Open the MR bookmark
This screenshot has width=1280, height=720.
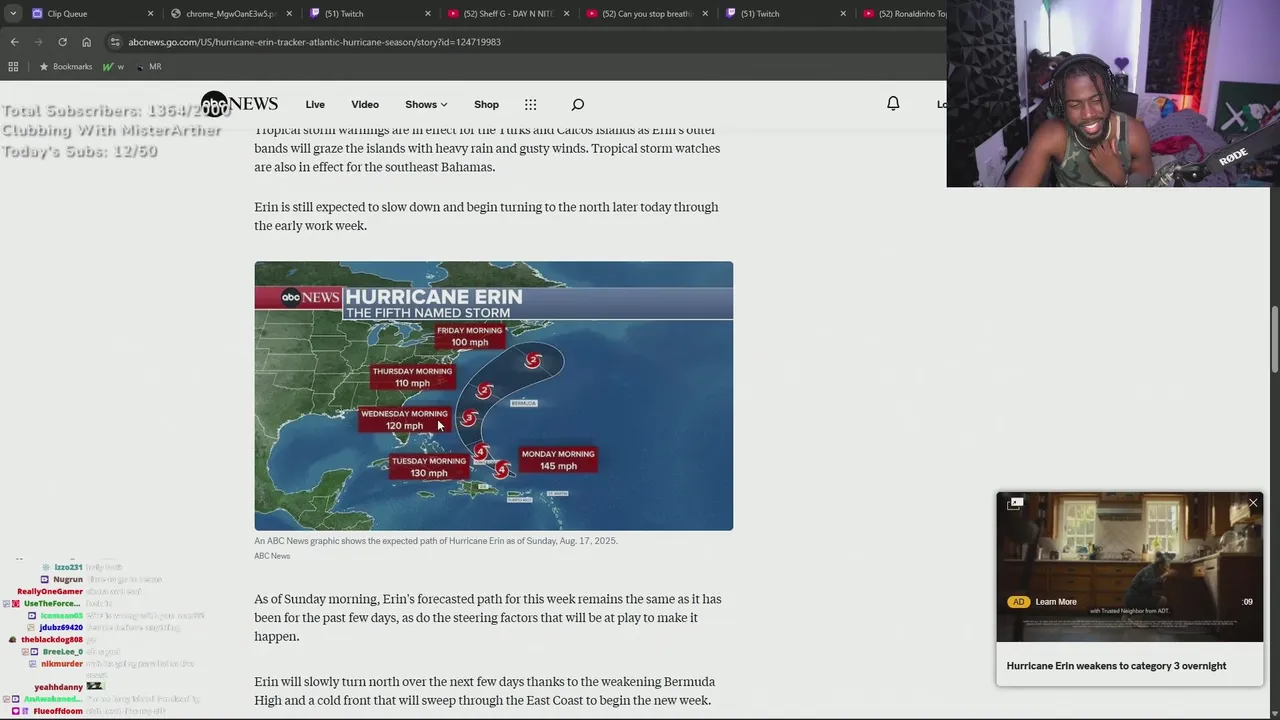149,67
